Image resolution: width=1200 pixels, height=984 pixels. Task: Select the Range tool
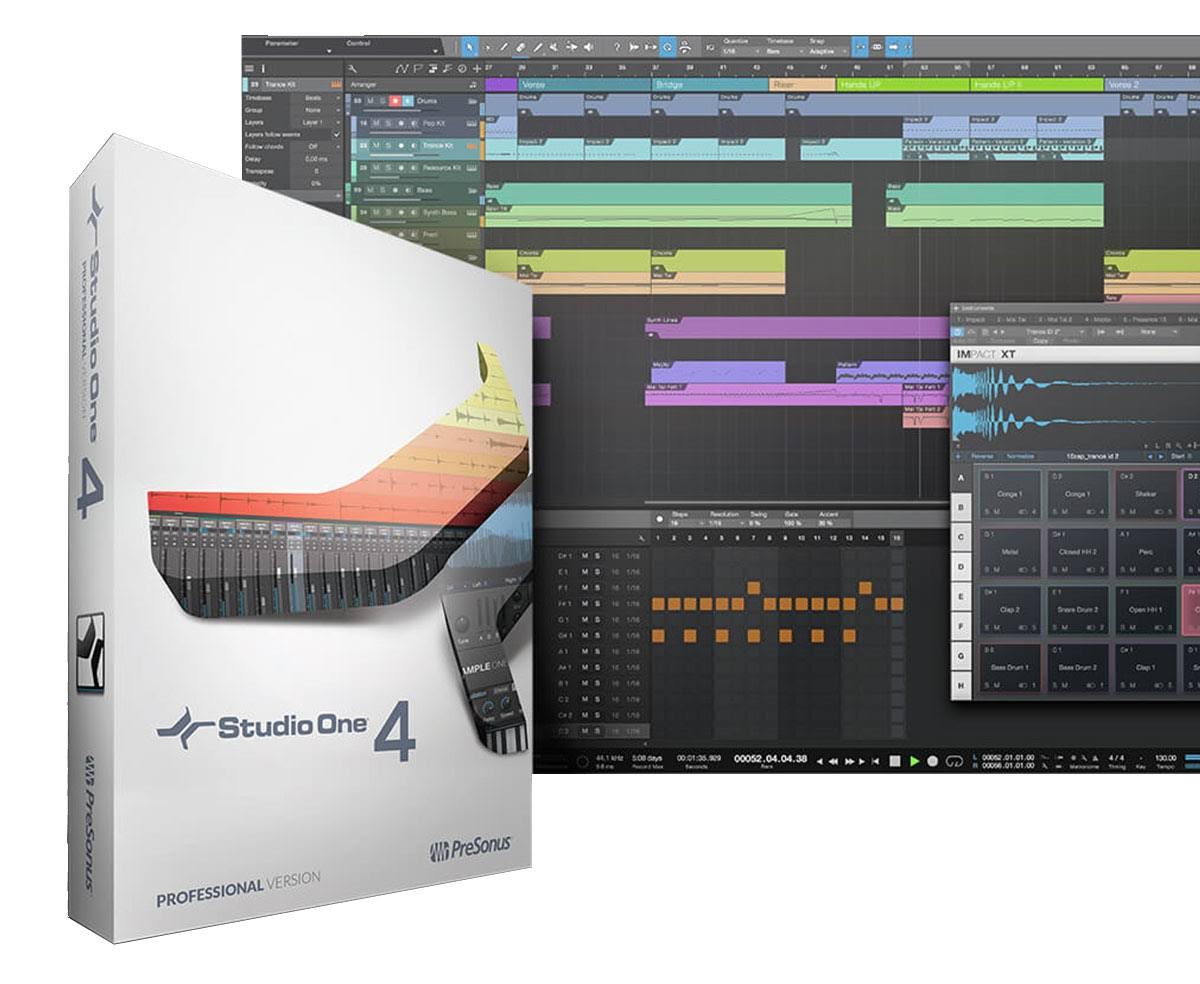[x=488, y=47]
